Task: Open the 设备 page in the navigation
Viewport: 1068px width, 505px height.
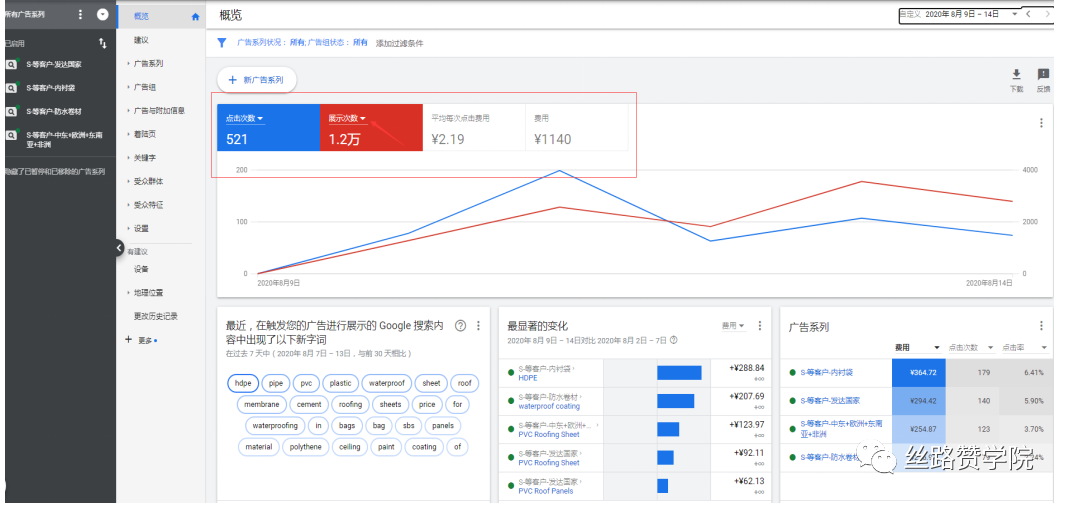Action: tap(141, 269)
